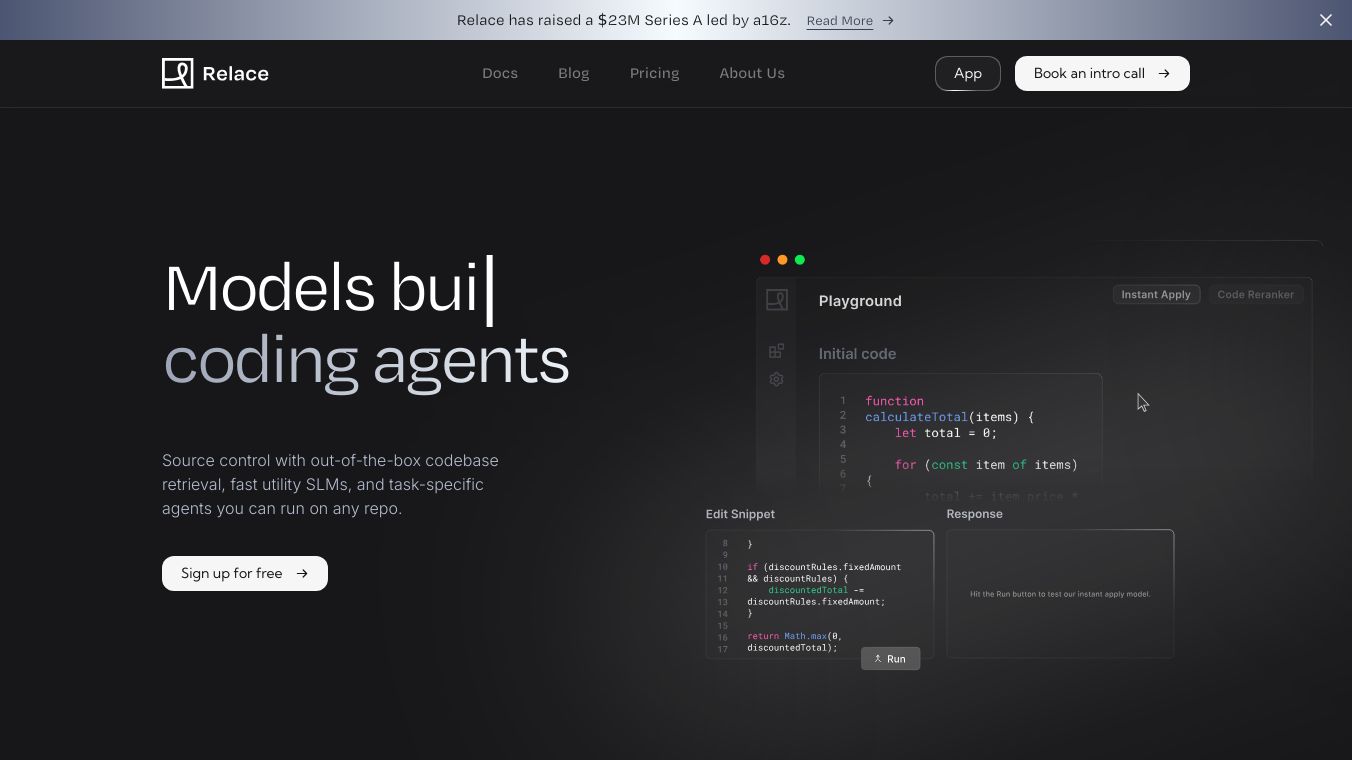Viewport: 1352px width, 760px height.
Task: Click the "if (discountRules.fixedAmount" code line
Action: click(824, 567)
